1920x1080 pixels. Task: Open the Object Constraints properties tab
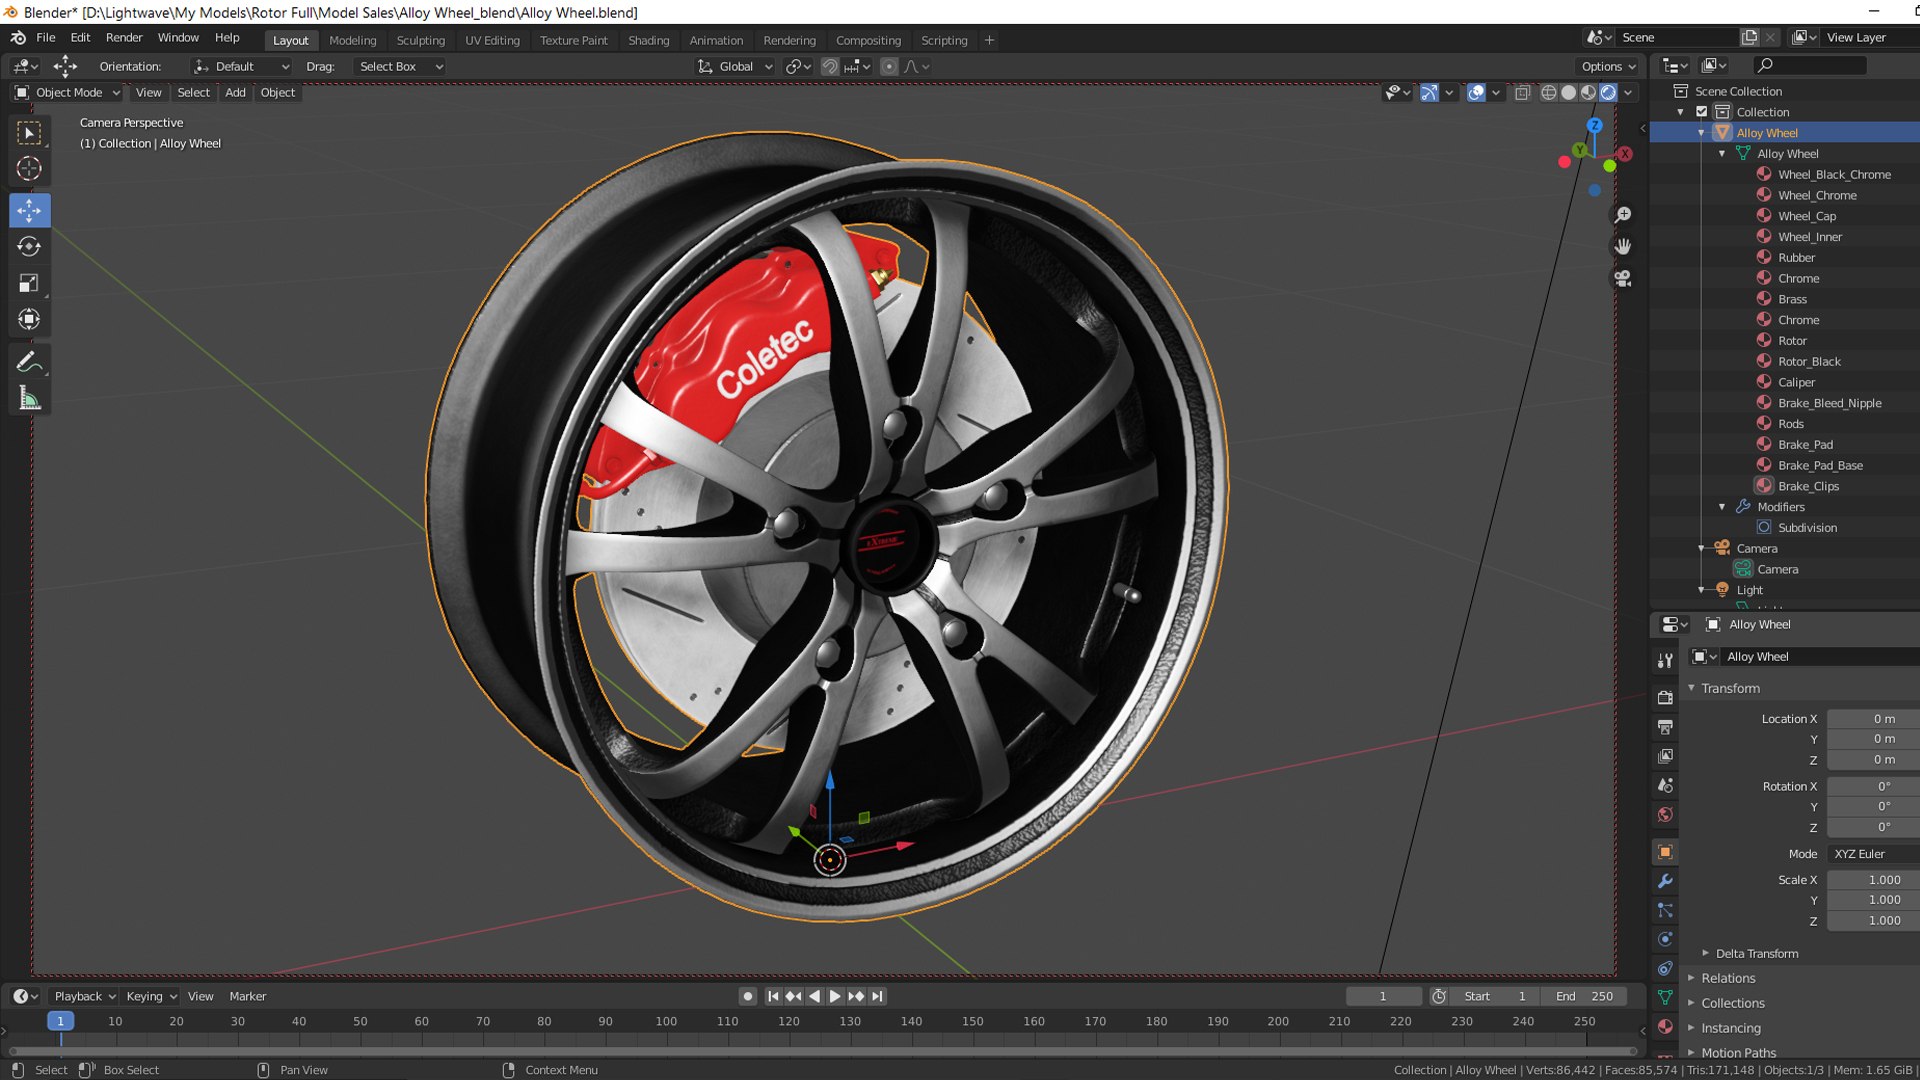point(1665,968)
